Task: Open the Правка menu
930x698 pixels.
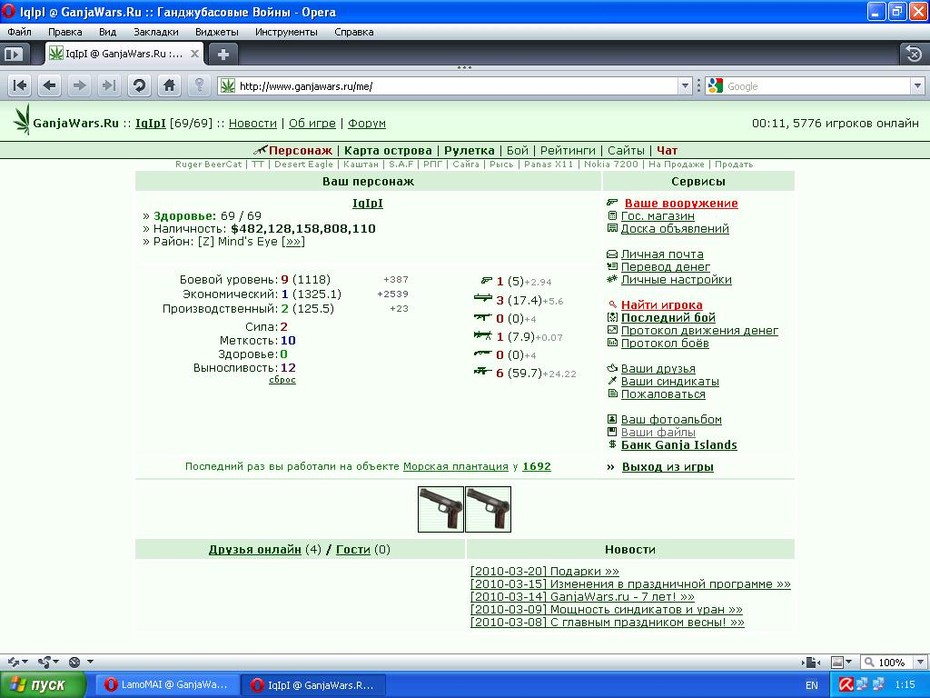Action: (65, 32)
